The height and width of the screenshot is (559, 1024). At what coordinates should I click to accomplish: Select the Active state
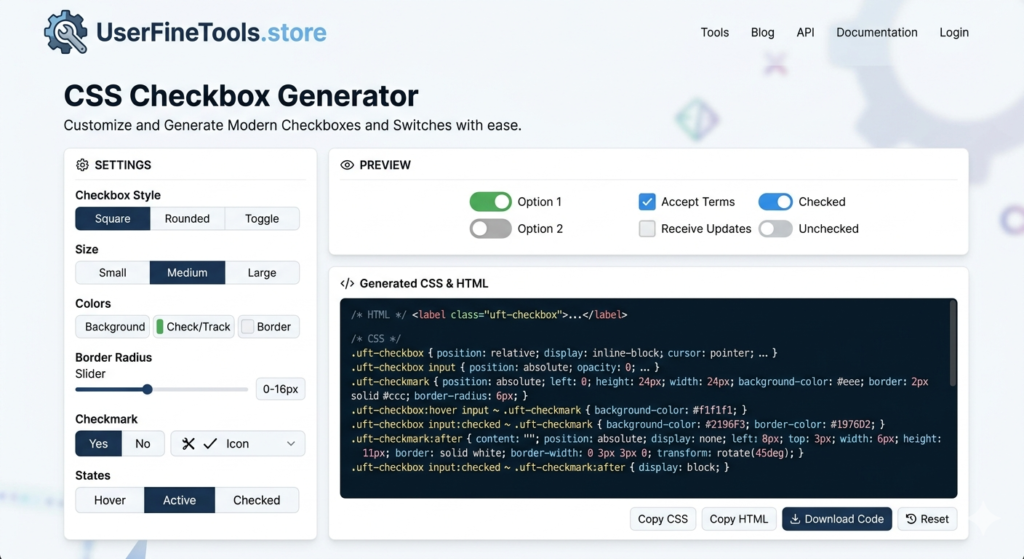coord(180,500)
